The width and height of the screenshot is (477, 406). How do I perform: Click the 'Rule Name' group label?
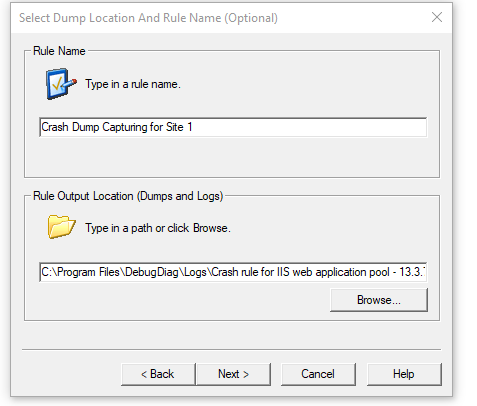pyautogui.click(x=59, y=51)
